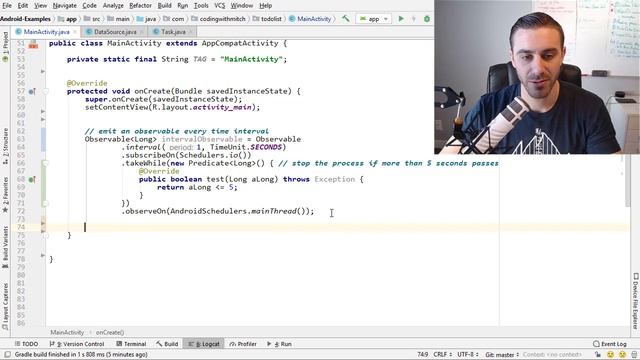
Task: Run the app with green play button
Action: 401,19
